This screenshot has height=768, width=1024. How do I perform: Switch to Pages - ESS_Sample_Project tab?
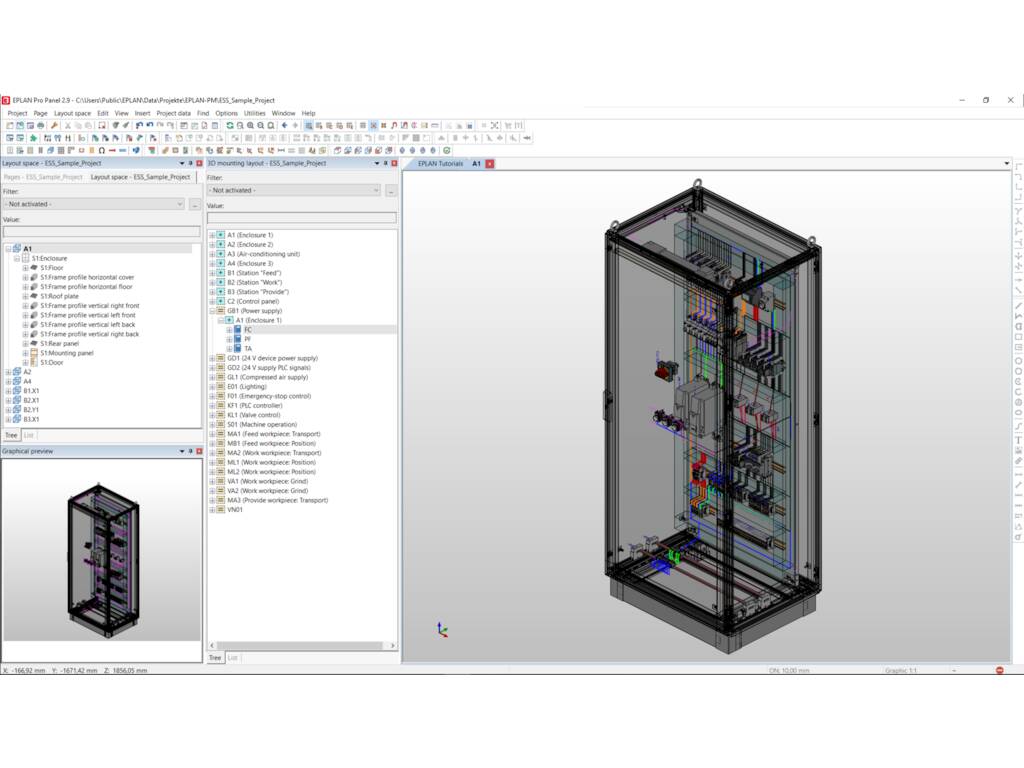pos(43,177)
